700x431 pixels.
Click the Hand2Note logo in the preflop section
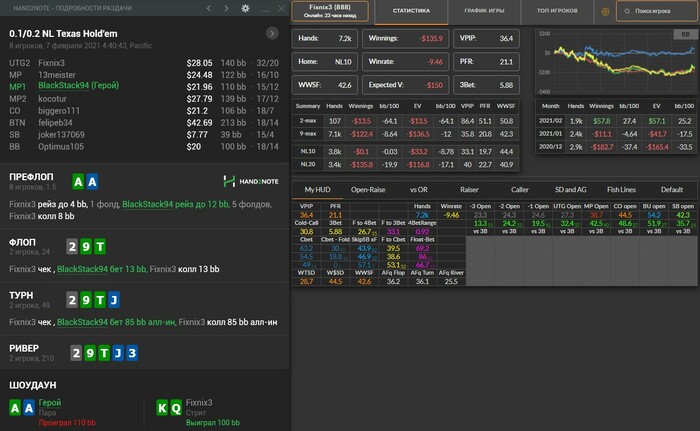[251, 181]
